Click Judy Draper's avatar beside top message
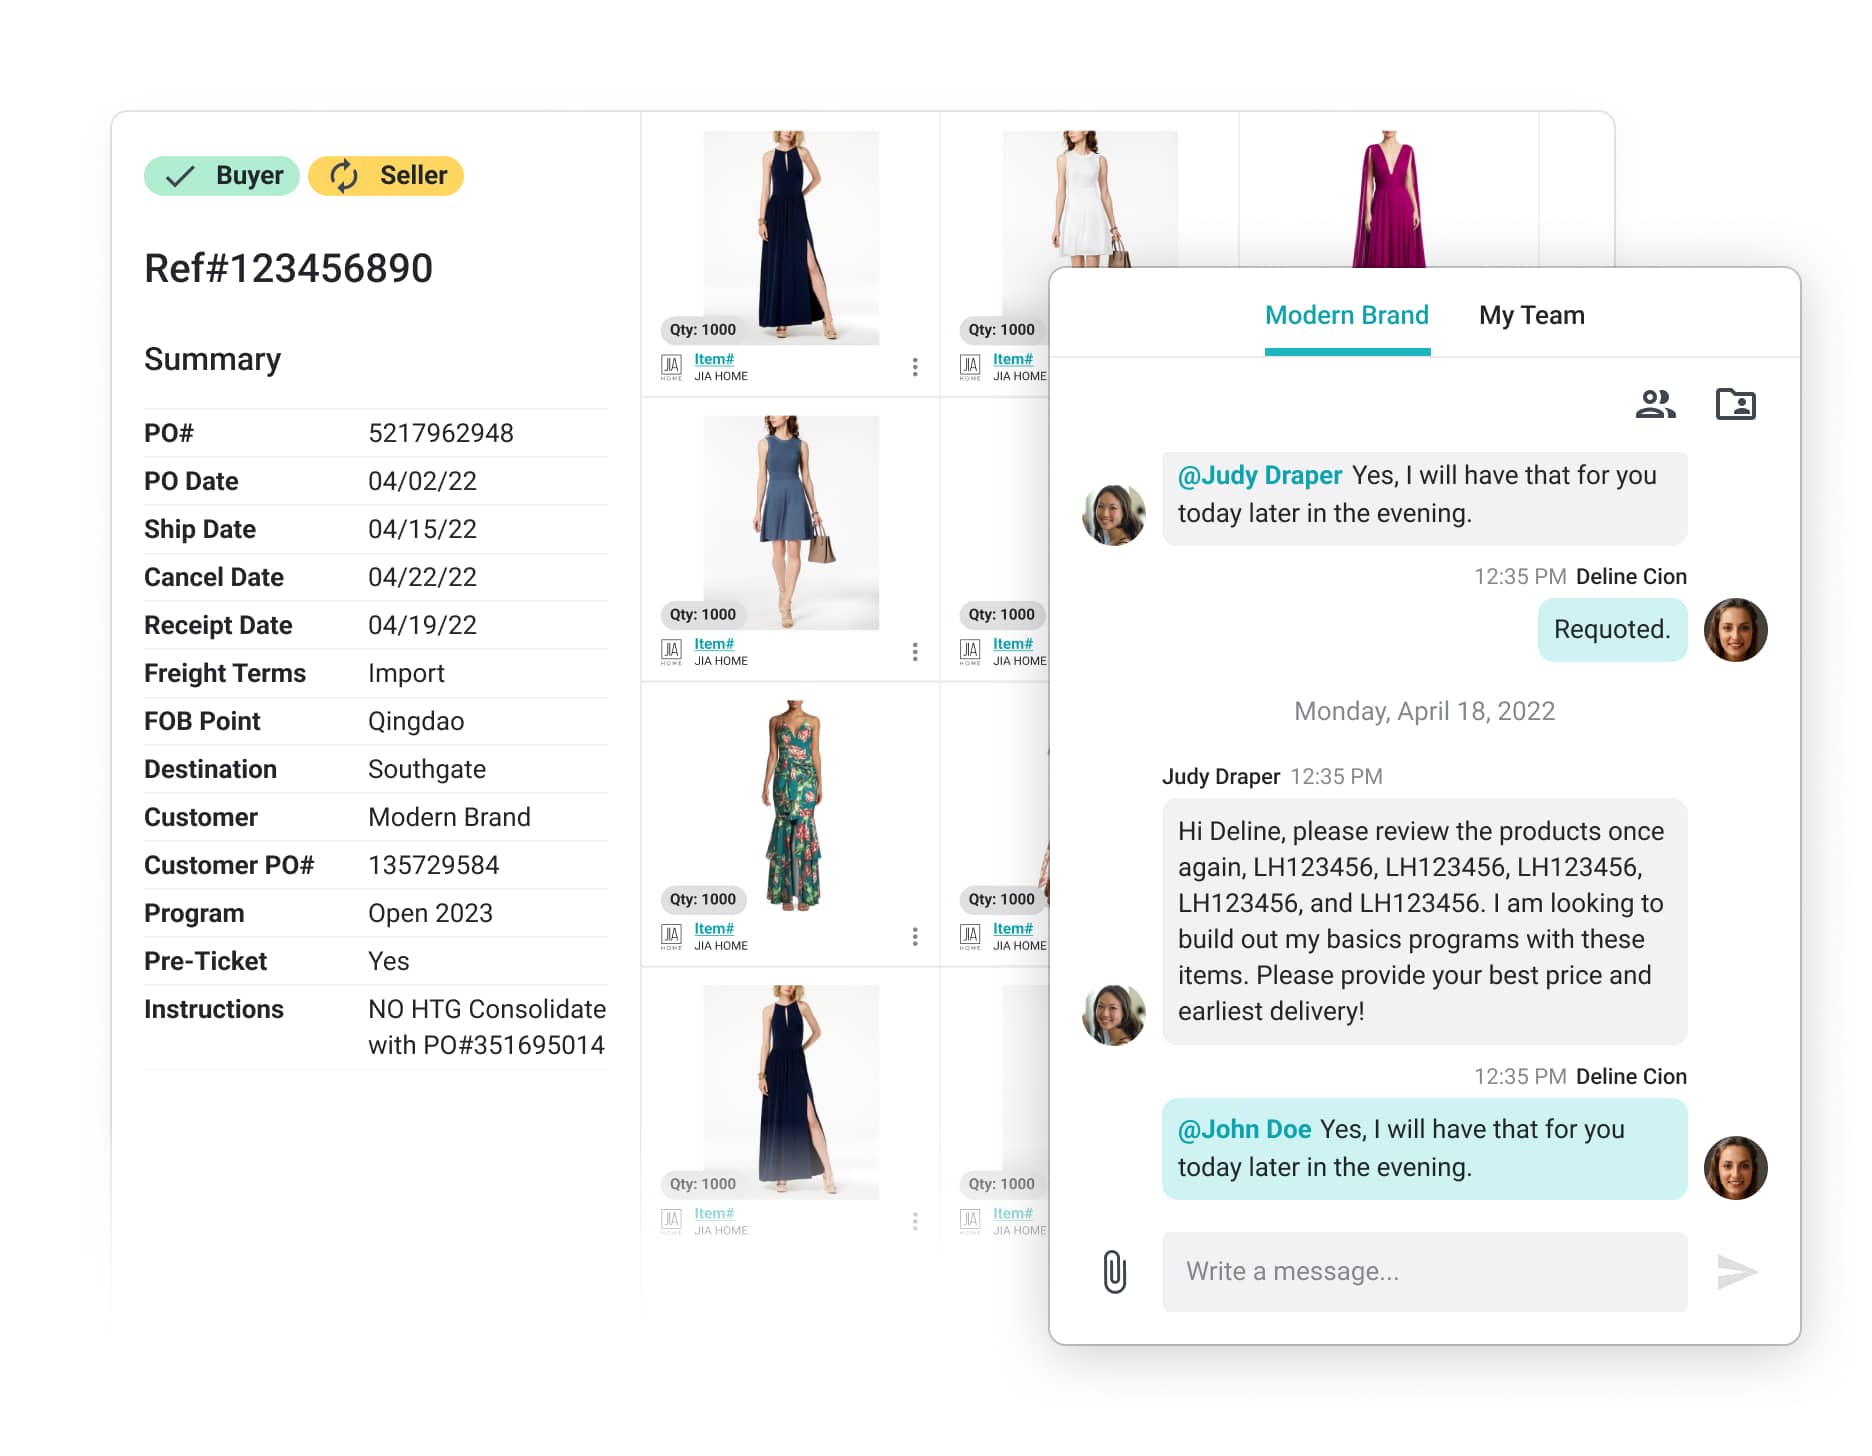Screen dimensions: 1872x1456 tap(1114, 515)
